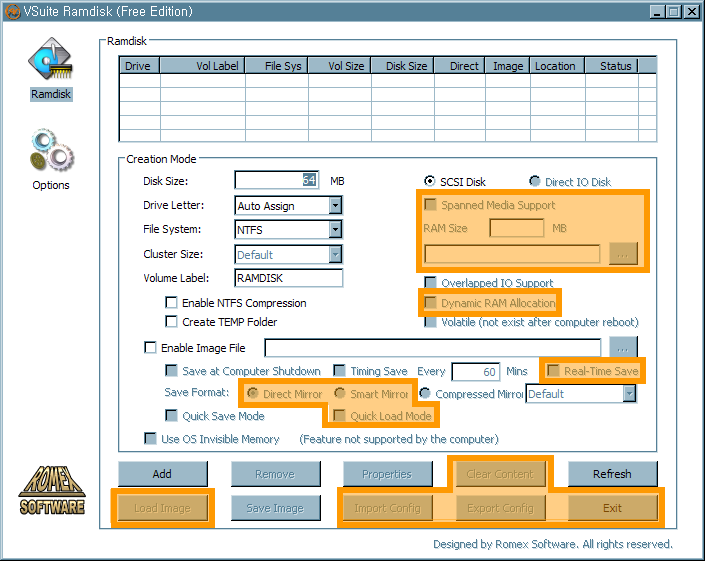Check the Create TEMP Folder option
The image size is (705, 561).
(171, 321)
